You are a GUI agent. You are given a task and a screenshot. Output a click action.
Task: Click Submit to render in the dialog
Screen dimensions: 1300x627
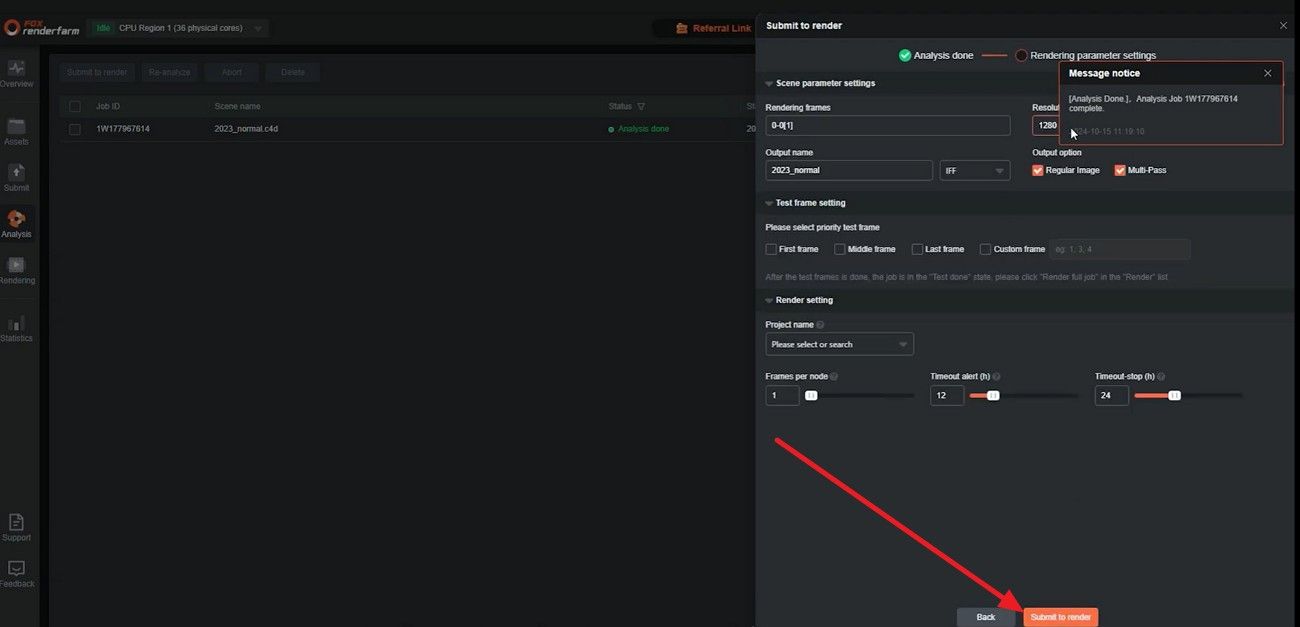tap(1060, 616)
